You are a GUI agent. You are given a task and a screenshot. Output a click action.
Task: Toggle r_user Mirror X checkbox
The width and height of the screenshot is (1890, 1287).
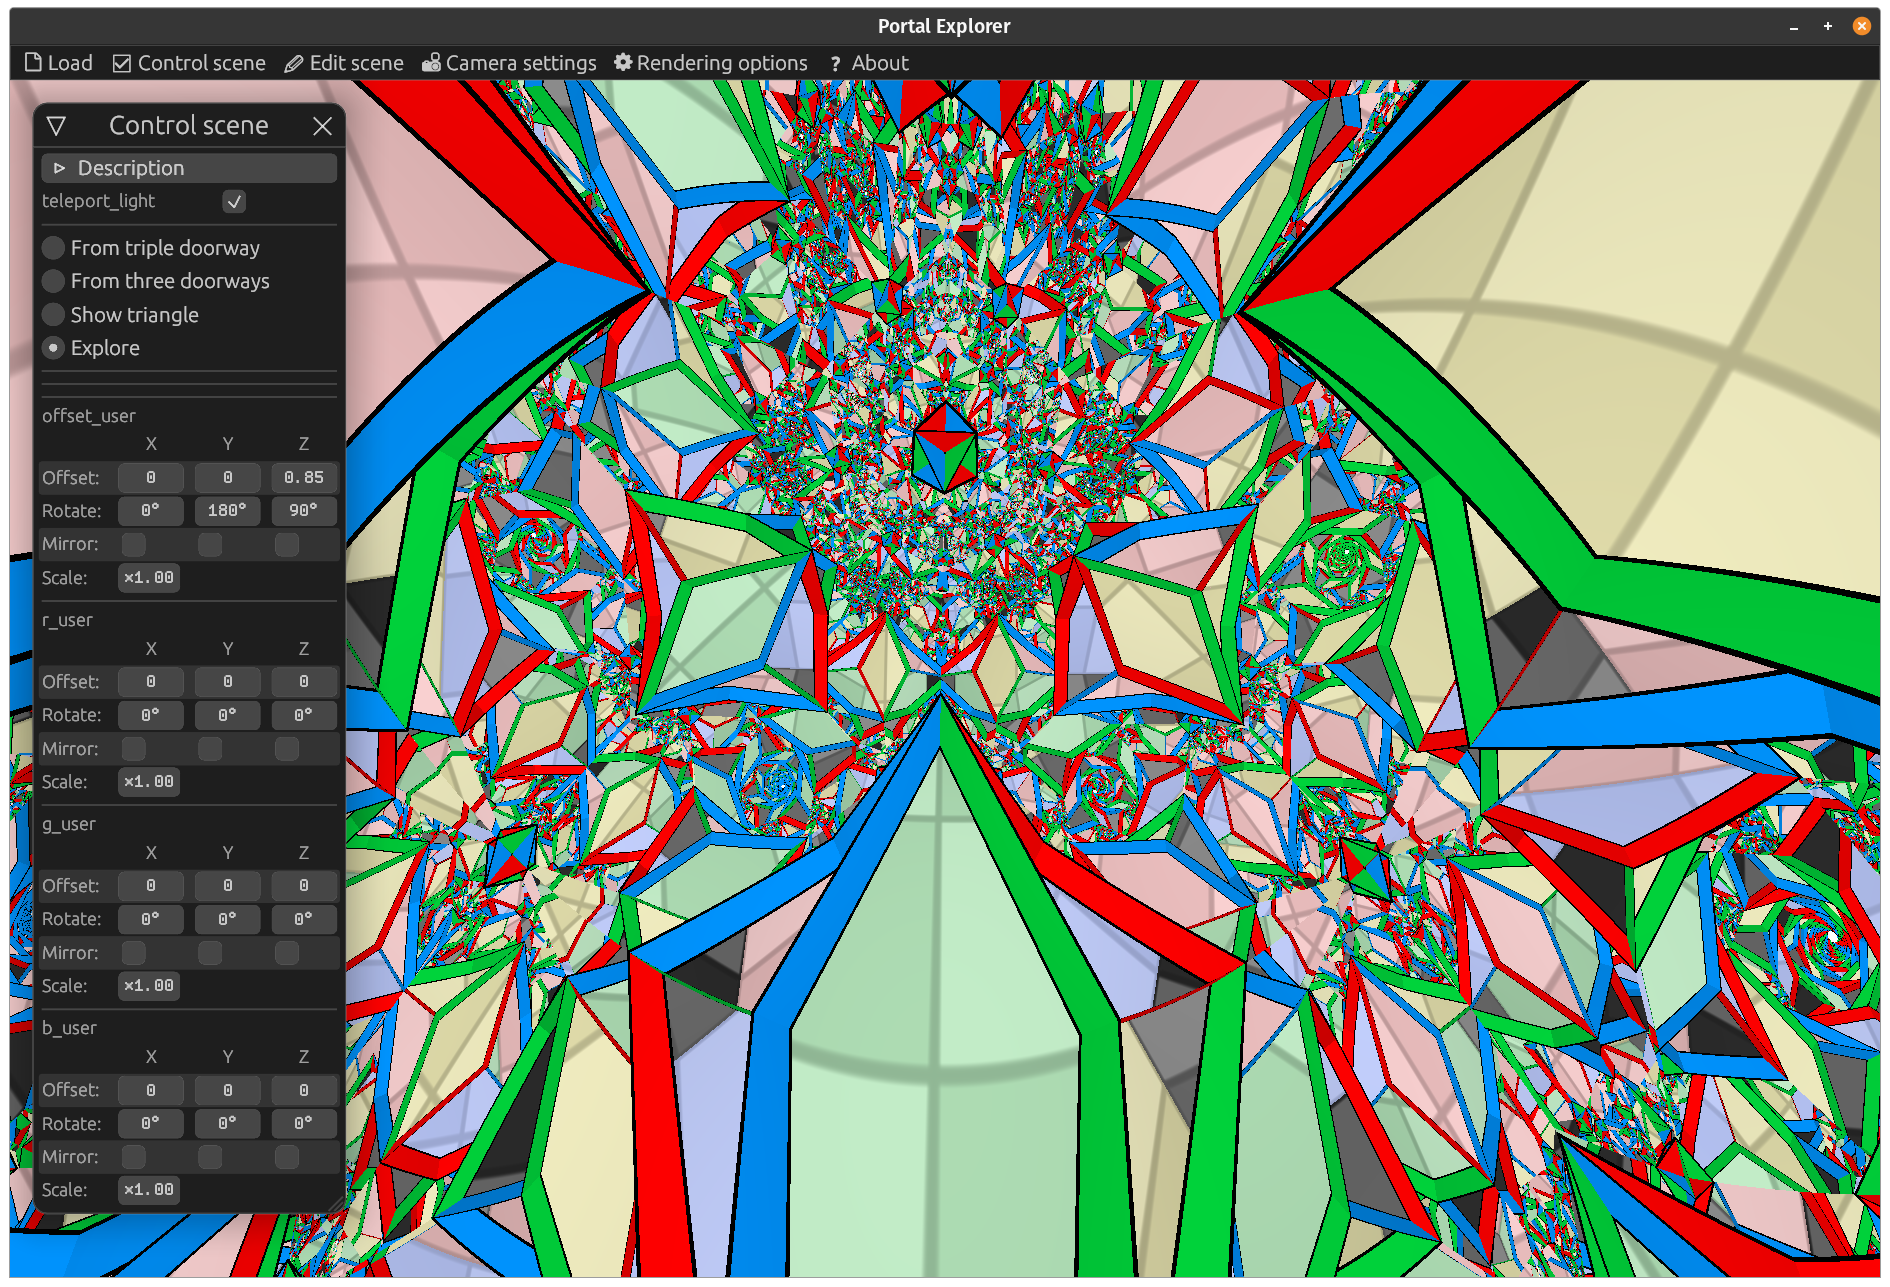click(134, 749)
